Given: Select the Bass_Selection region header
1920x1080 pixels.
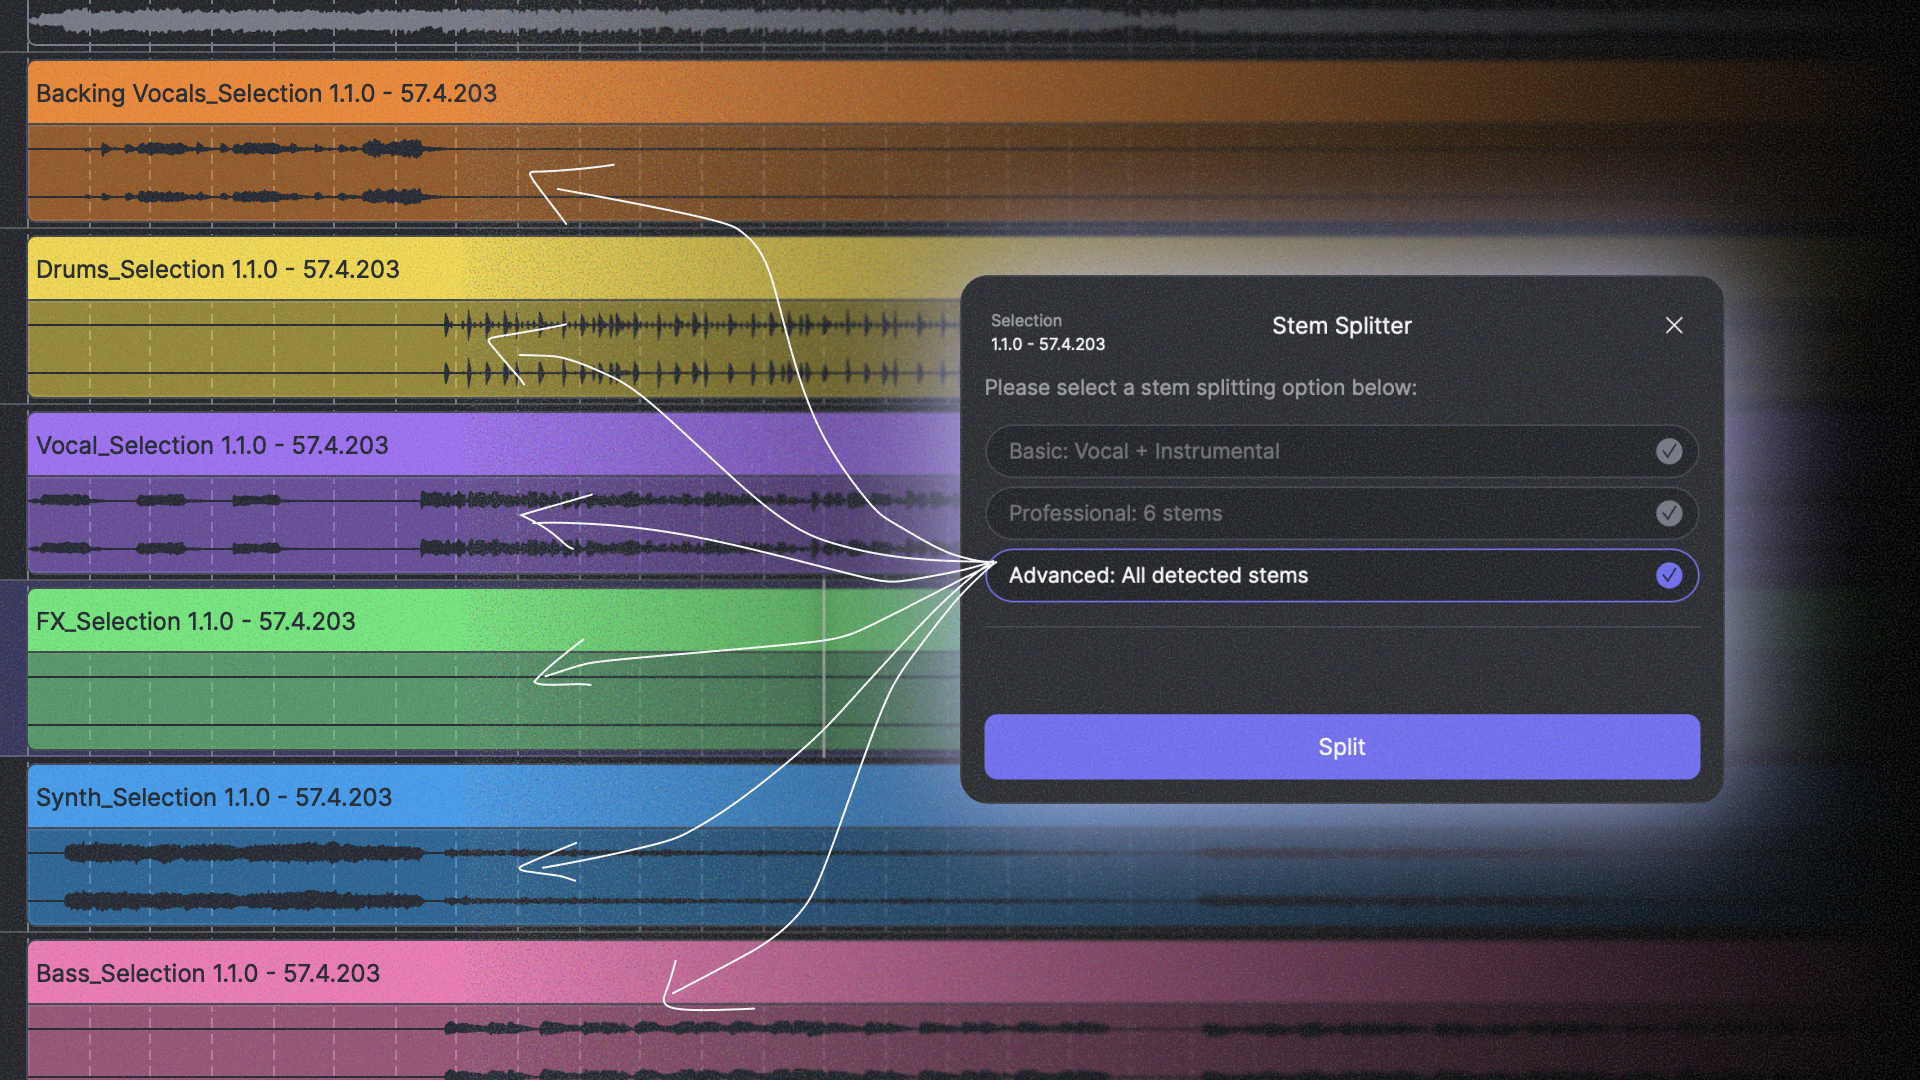Looking at the screenshot, I should pyautogui.click(x=208, y=973).
